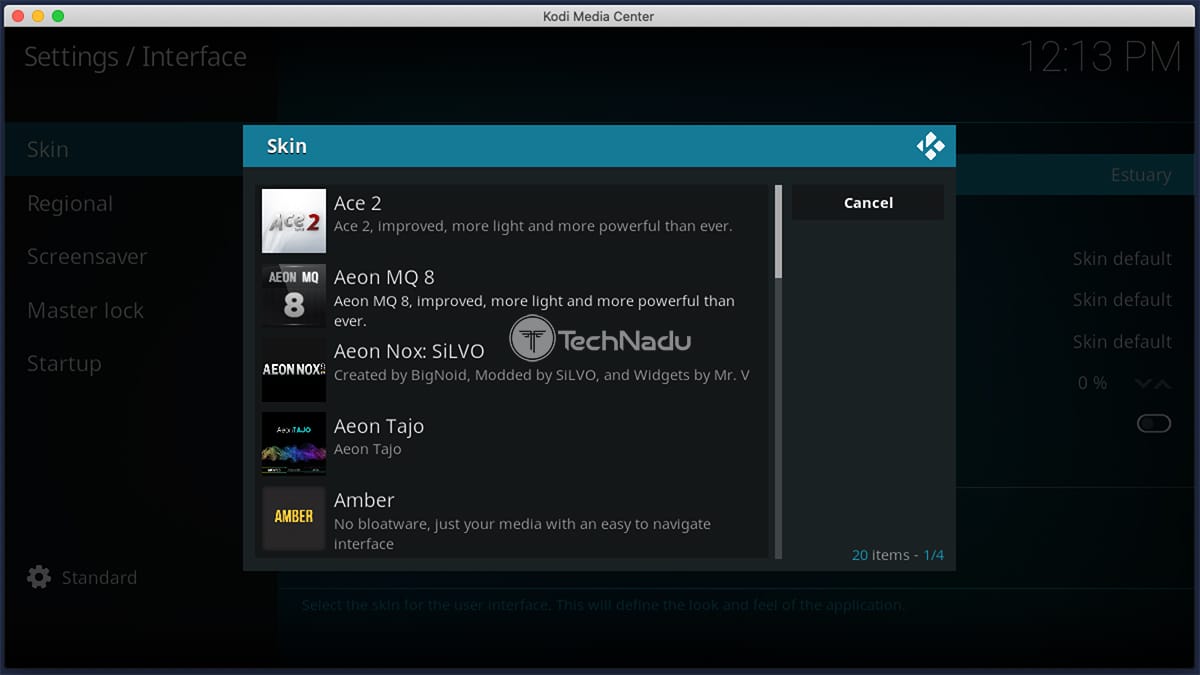This screenshot has width=1200, height=675.
Task: Click the 'Settings / Interface' heading
Action: tap(135, 57)
